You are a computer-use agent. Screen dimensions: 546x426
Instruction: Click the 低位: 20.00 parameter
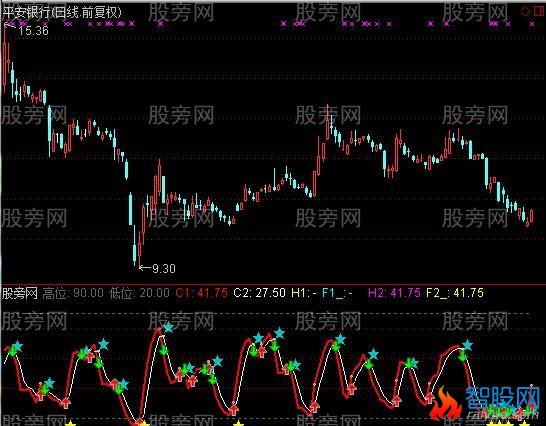(x=139, y=293)
